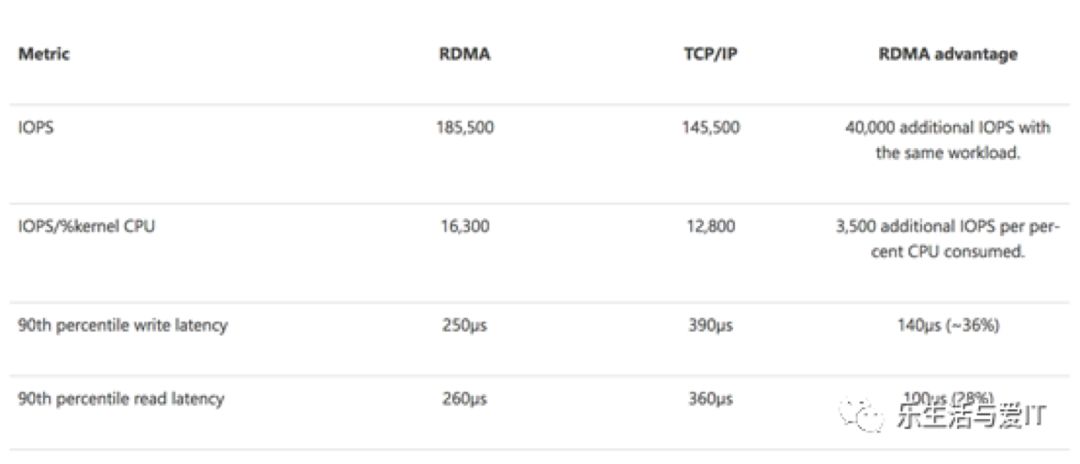Select the IOPS/%kernel CPU row label
Viewport: 1080px width, 464px height.
coord(86,226)
